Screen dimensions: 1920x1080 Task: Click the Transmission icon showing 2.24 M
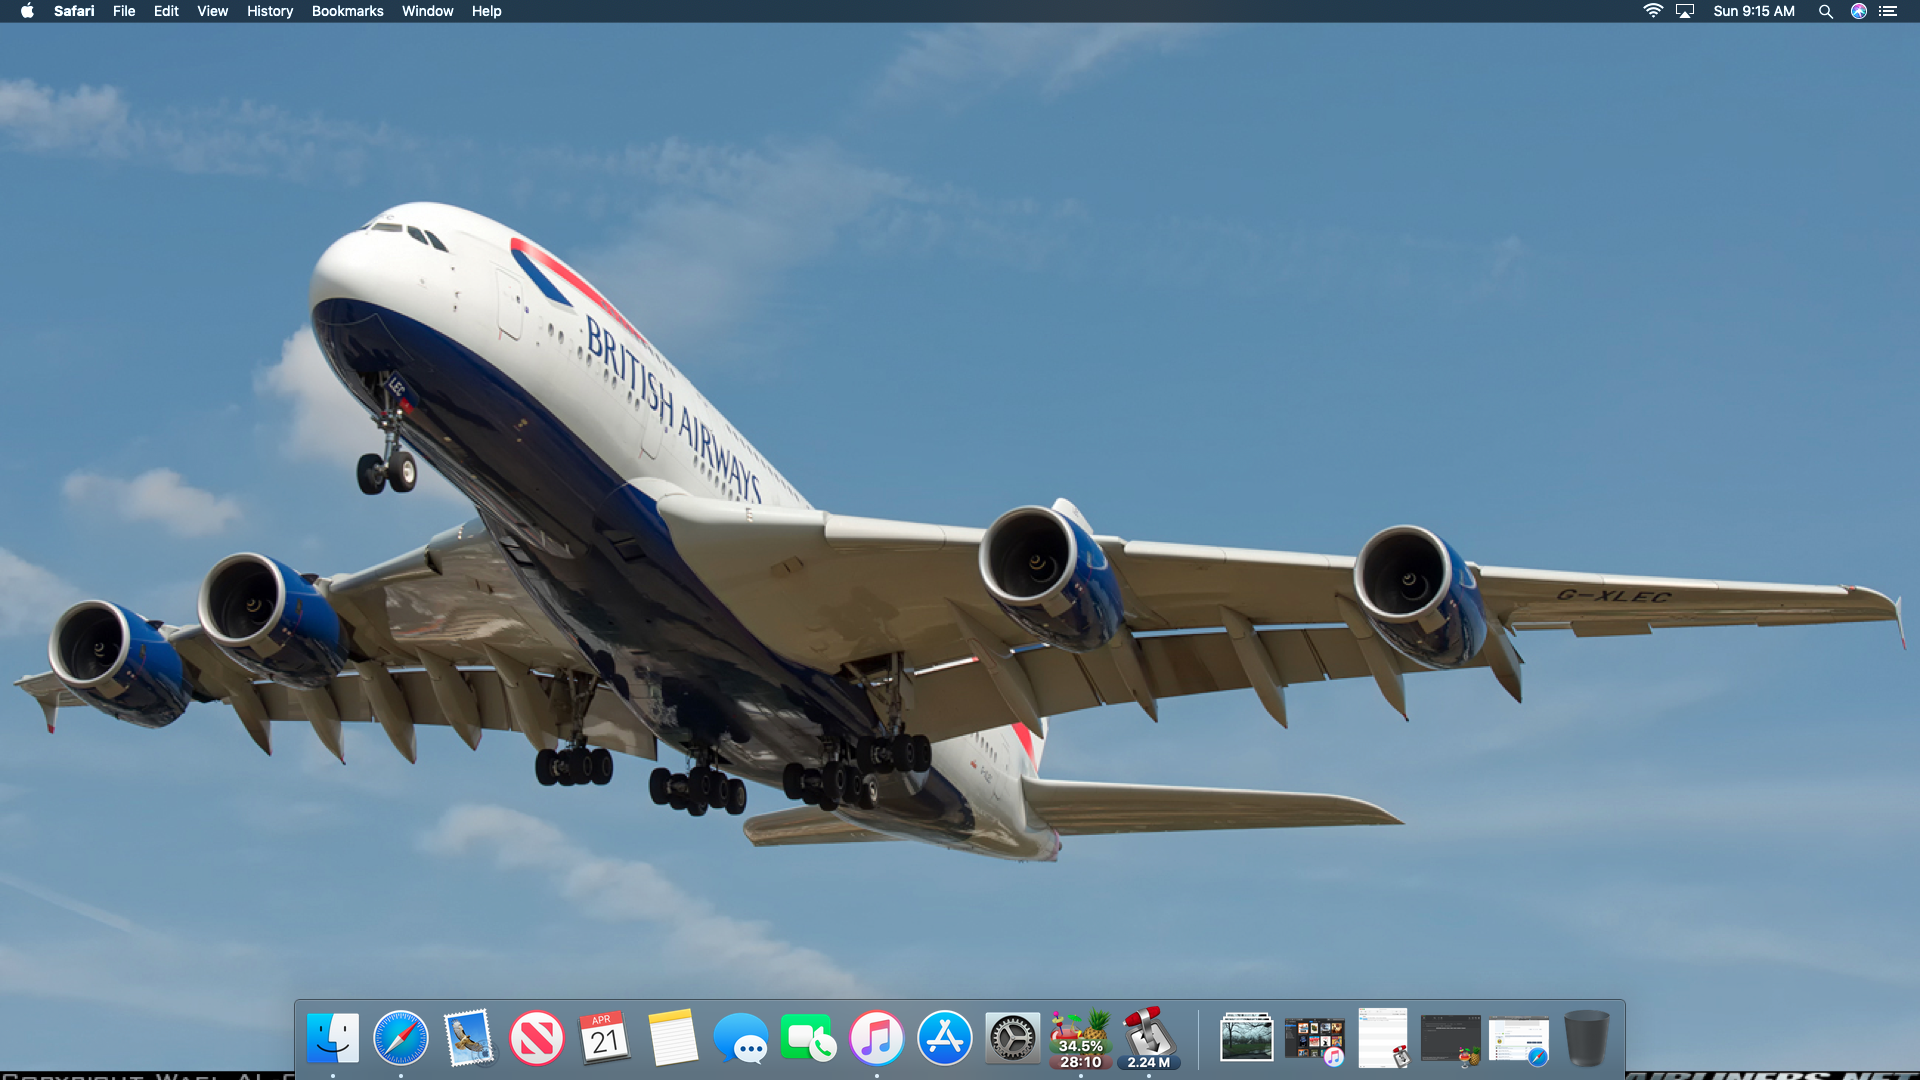(1149, 1038)
